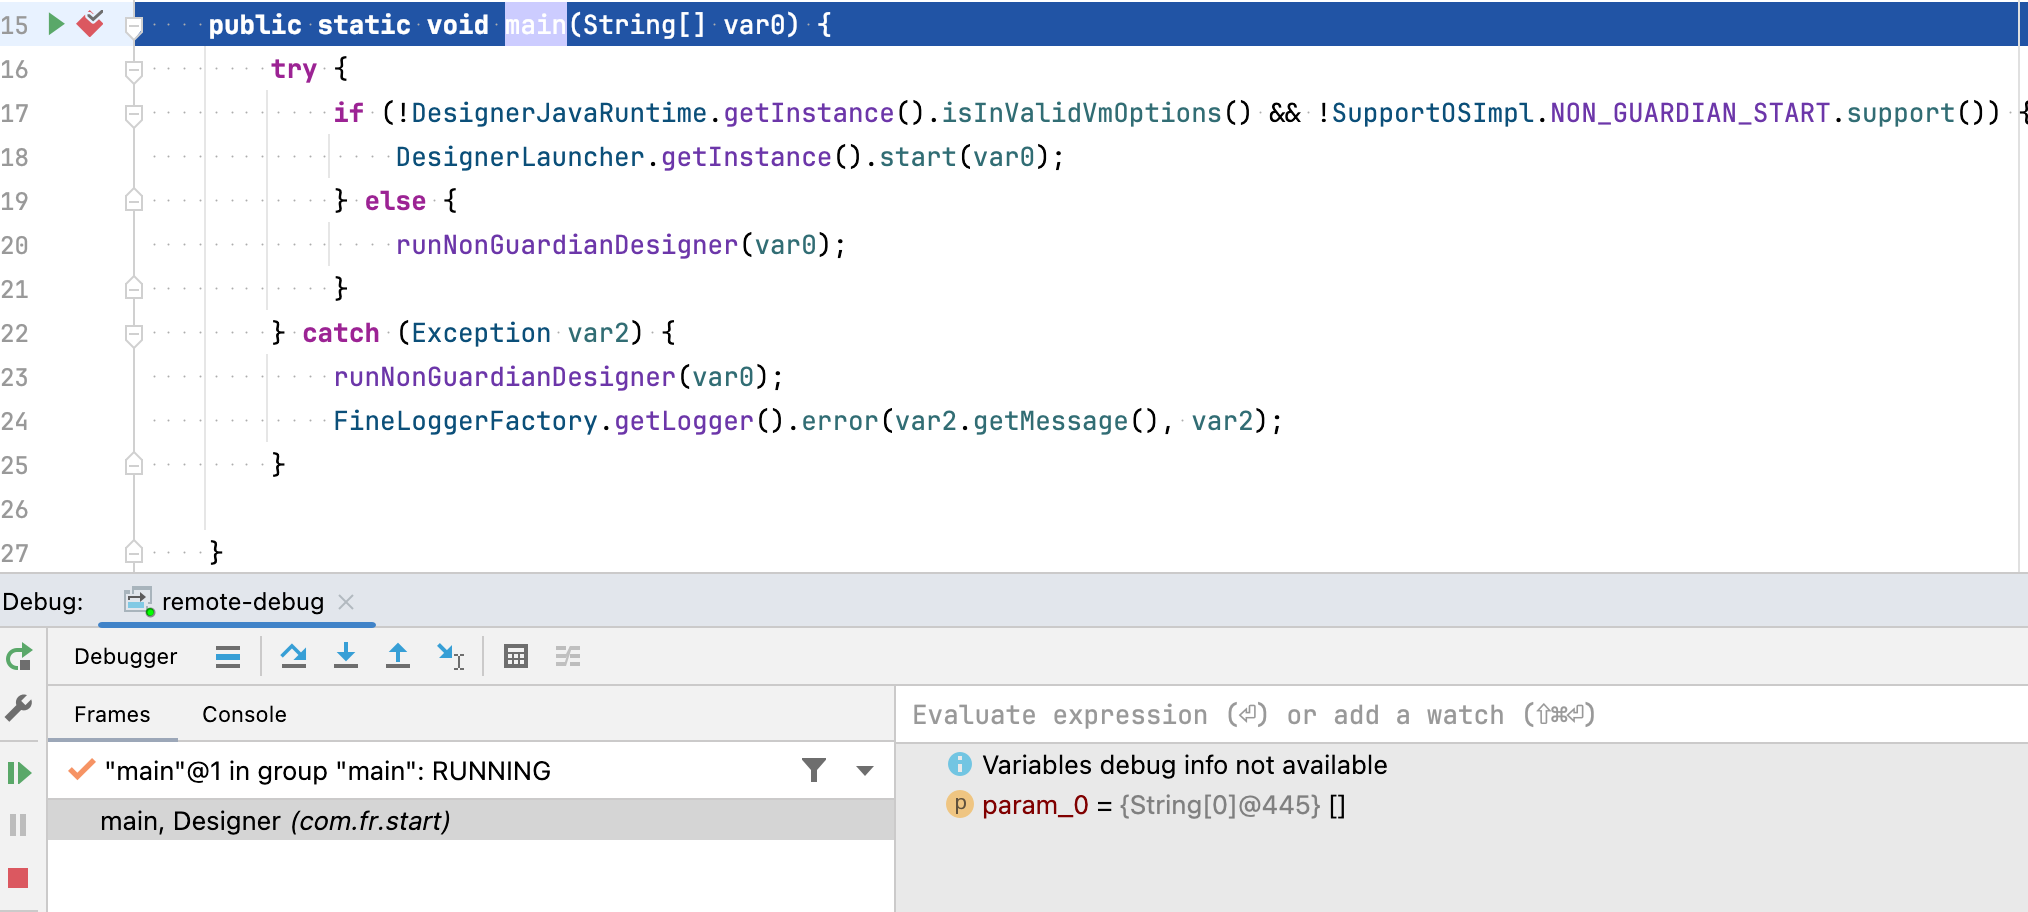Click the Step Over icon

coord(294,656)
